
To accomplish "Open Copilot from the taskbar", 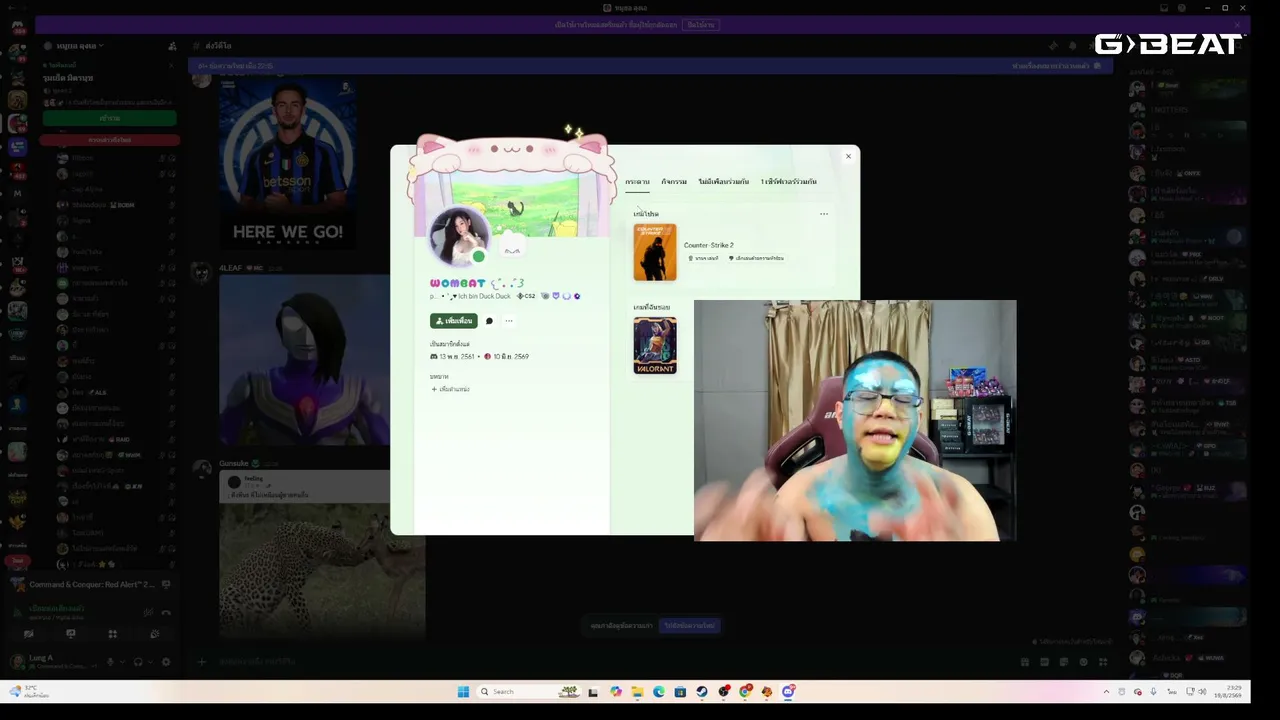I will (x=616, y=692).
